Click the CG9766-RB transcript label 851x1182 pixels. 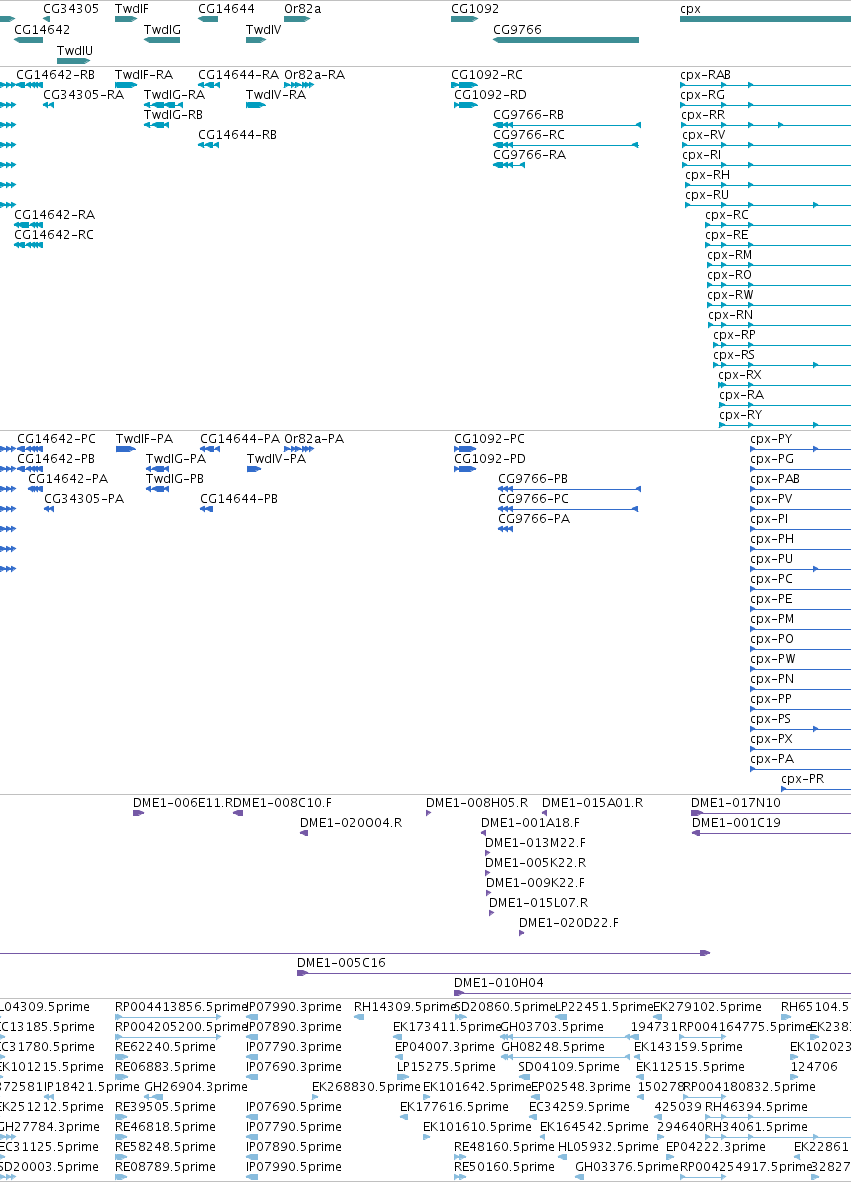pyautogui.click(x=528, y=115)
